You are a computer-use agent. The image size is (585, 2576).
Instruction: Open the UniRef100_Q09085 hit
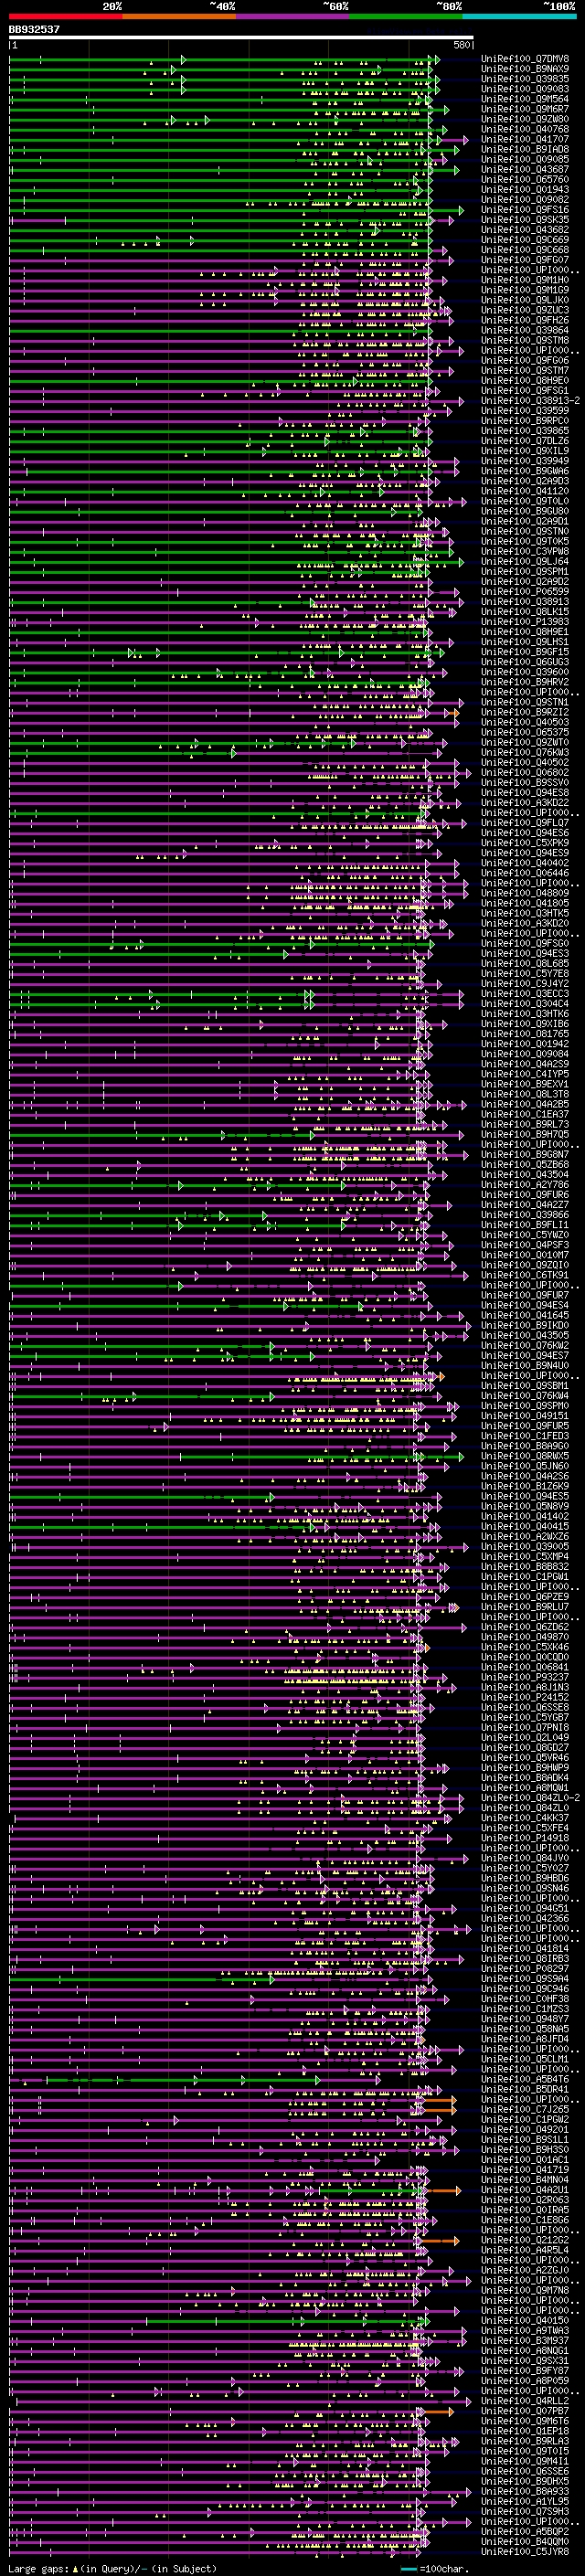click(525, 159)
